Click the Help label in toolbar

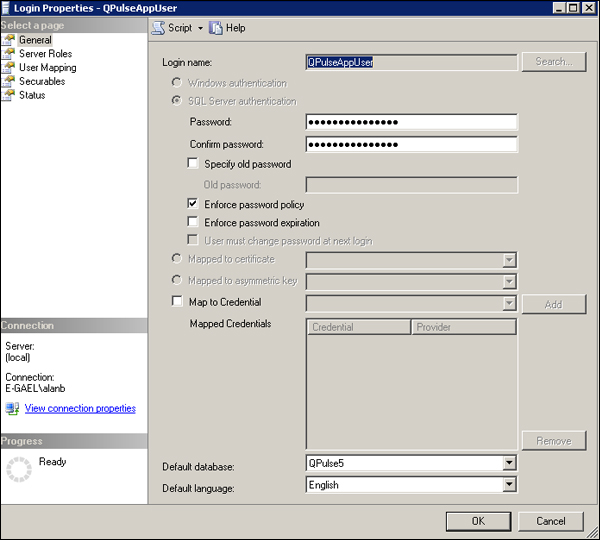(x=235, y=28)
